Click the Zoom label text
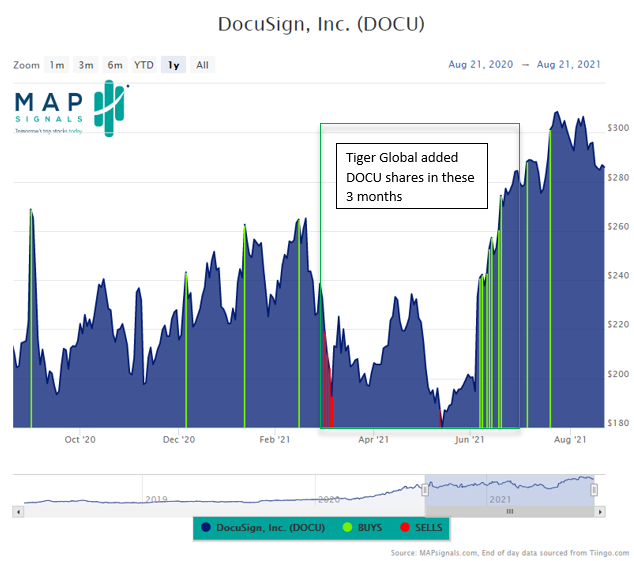 (x=26, y=65)
